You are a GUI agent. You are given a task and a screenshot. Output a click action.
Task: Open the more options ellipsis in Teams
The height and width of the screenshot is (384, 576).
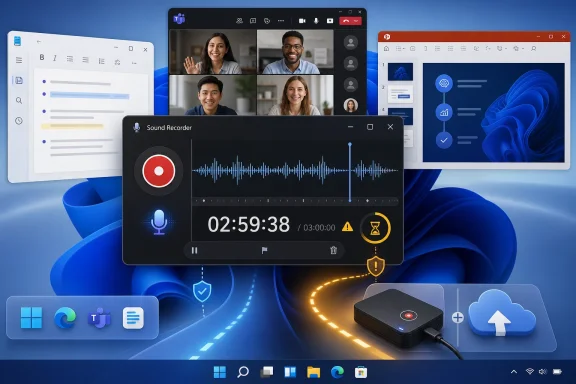point(281,21)
